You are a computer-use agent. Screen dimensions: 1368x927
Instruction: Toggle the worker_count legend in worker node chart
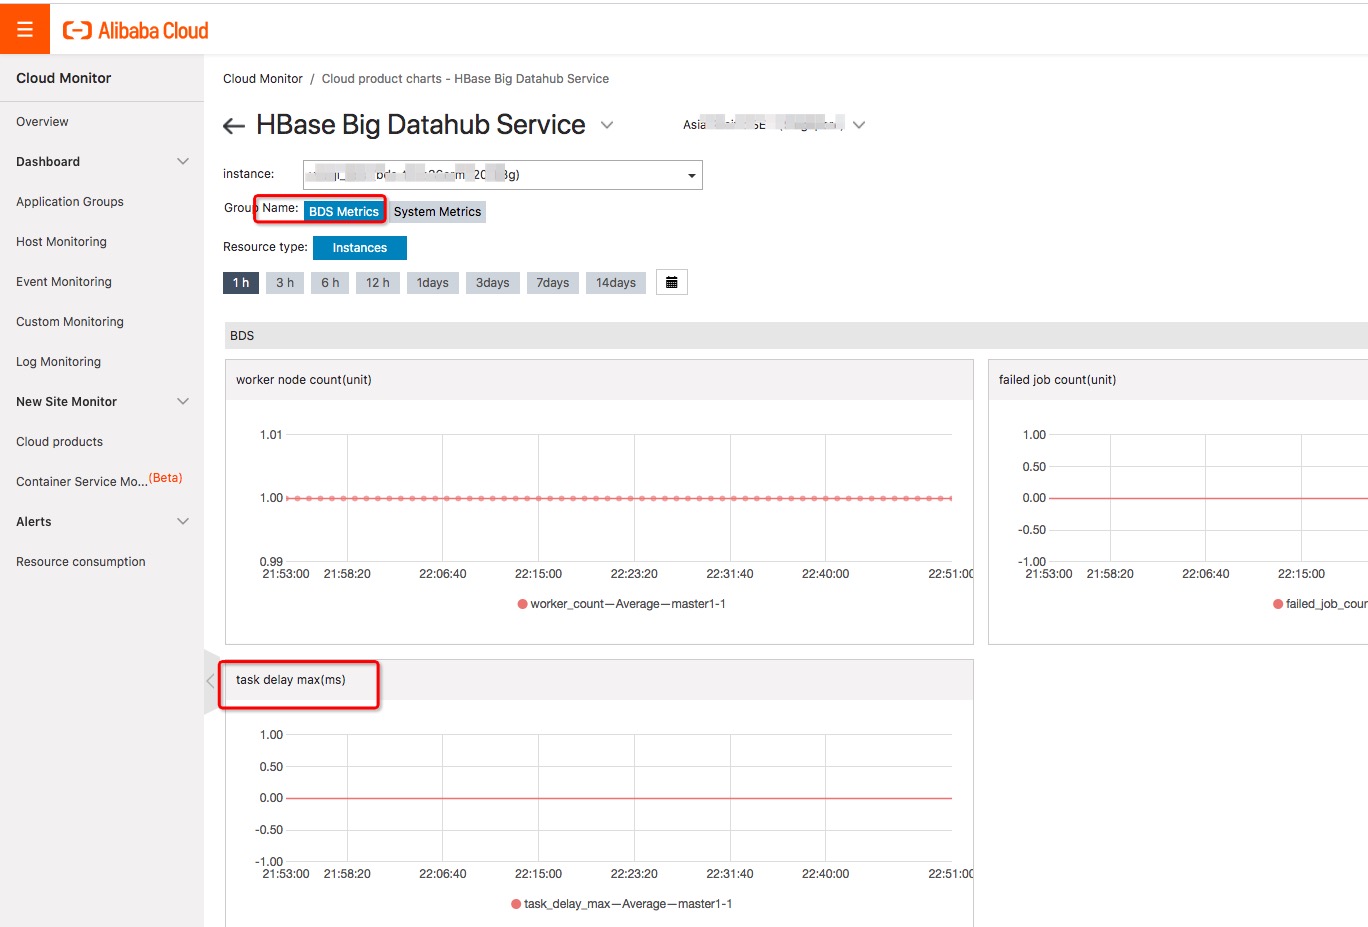622,603
